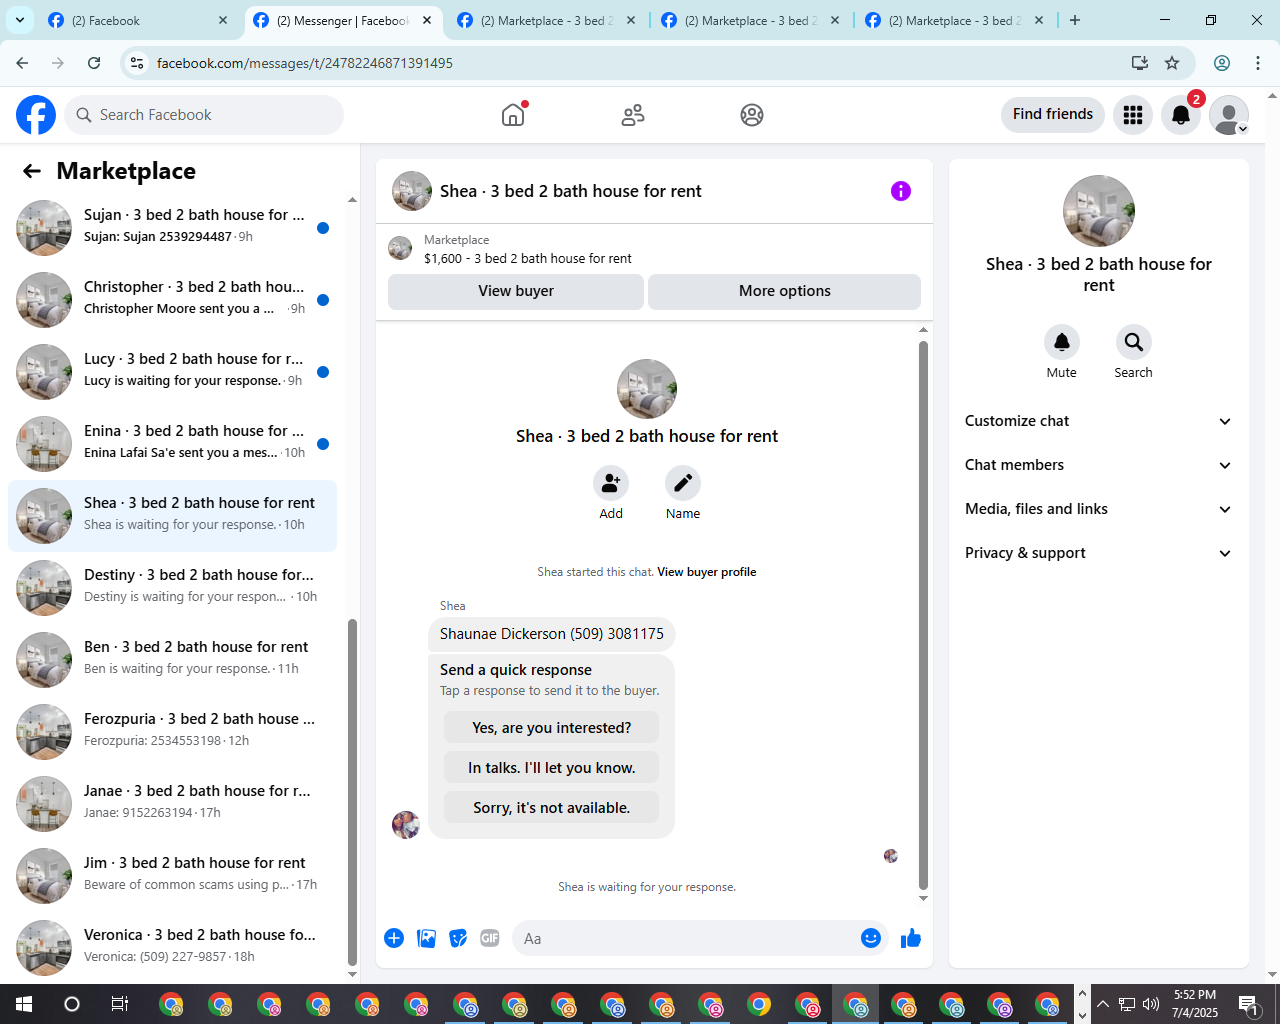Add people to the chat

click(611, 483)
